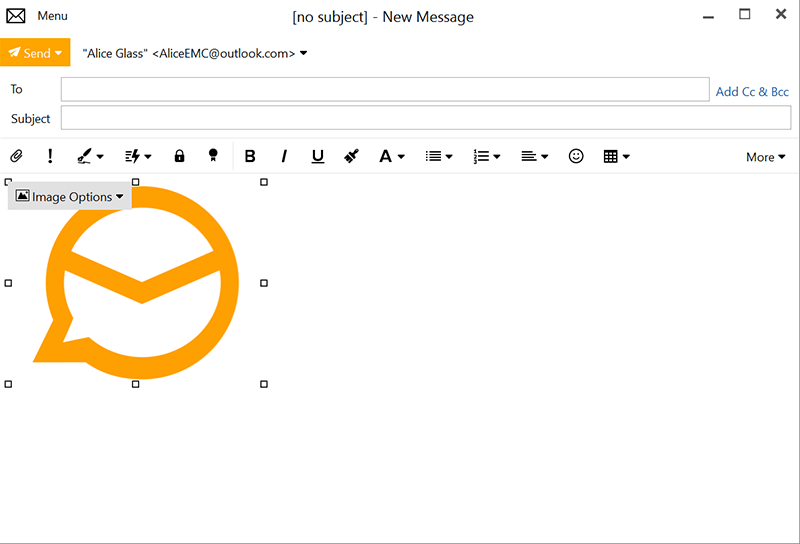
Task: Click the quick text lightning icon
Action: pos(133,156)
